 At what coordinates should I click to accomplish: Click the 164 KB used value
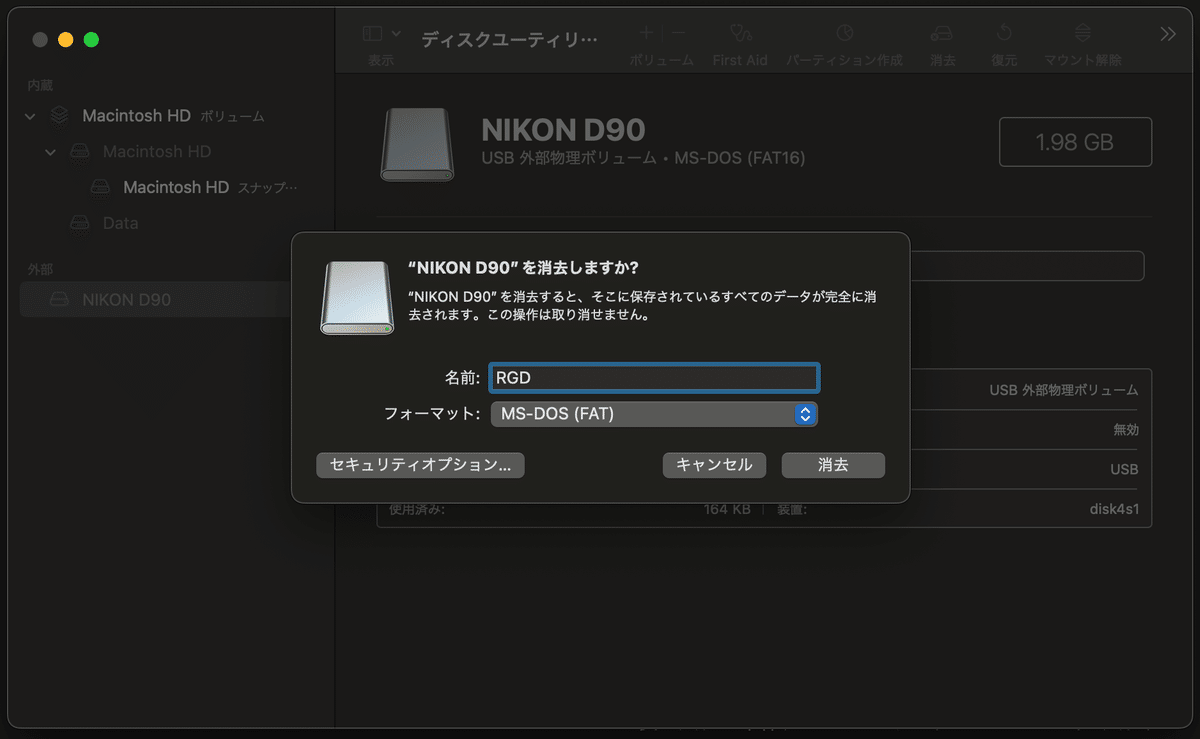(727, 509)
